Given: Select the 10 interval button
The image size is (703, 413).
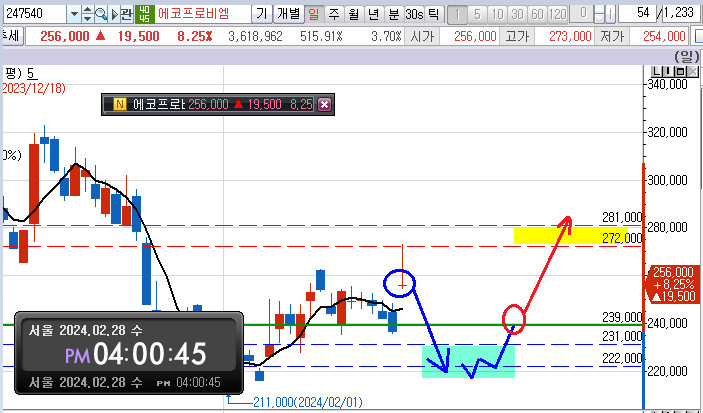Looking at the screenshot, I should (497, 15).
